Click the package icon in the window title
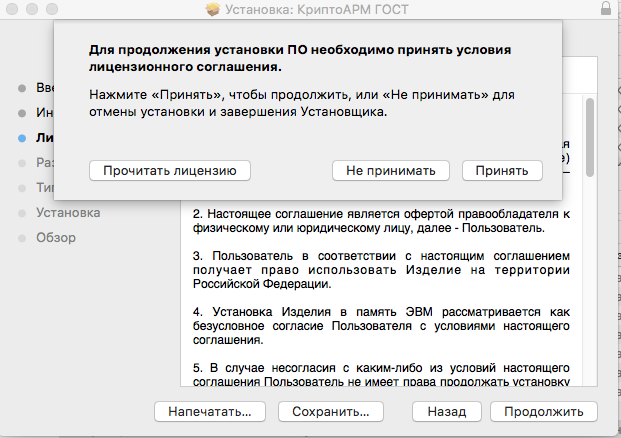The image size is (621, 438). point(213,9)
